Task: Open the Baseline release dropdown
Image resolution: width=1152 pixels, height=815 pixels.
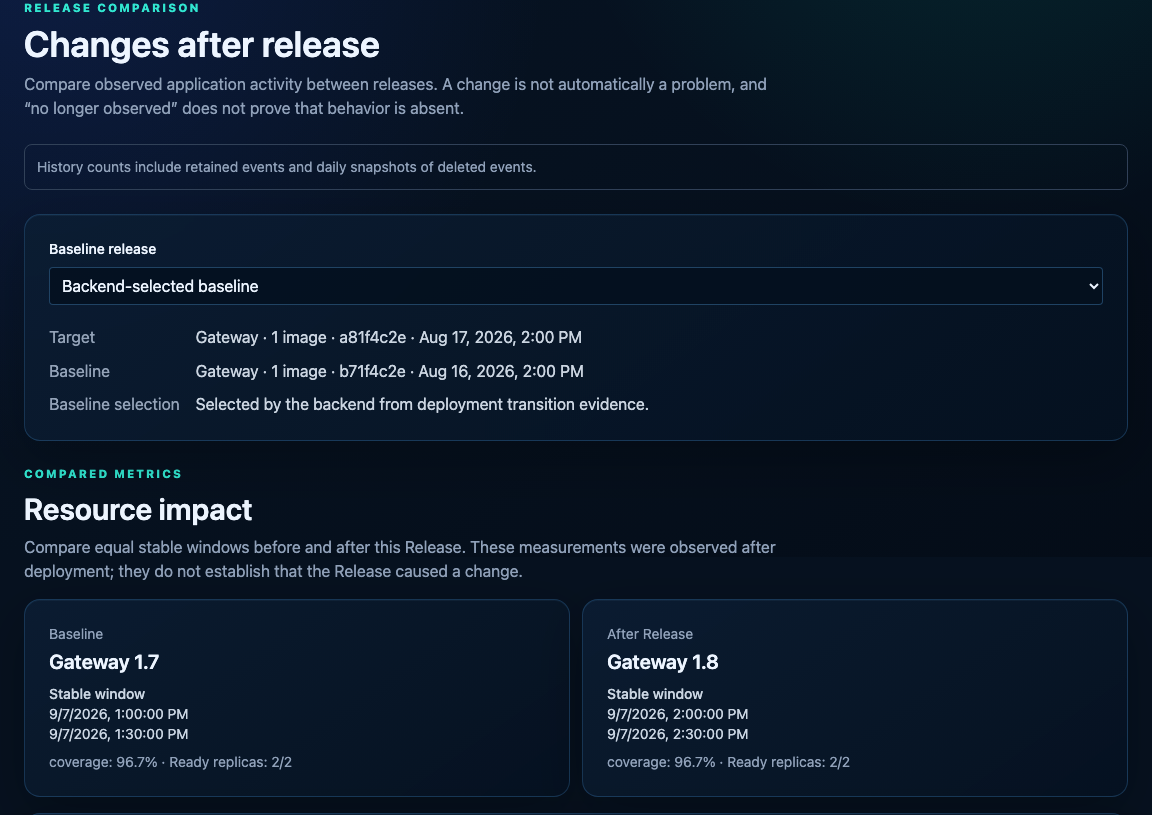Action: point(575,286)
